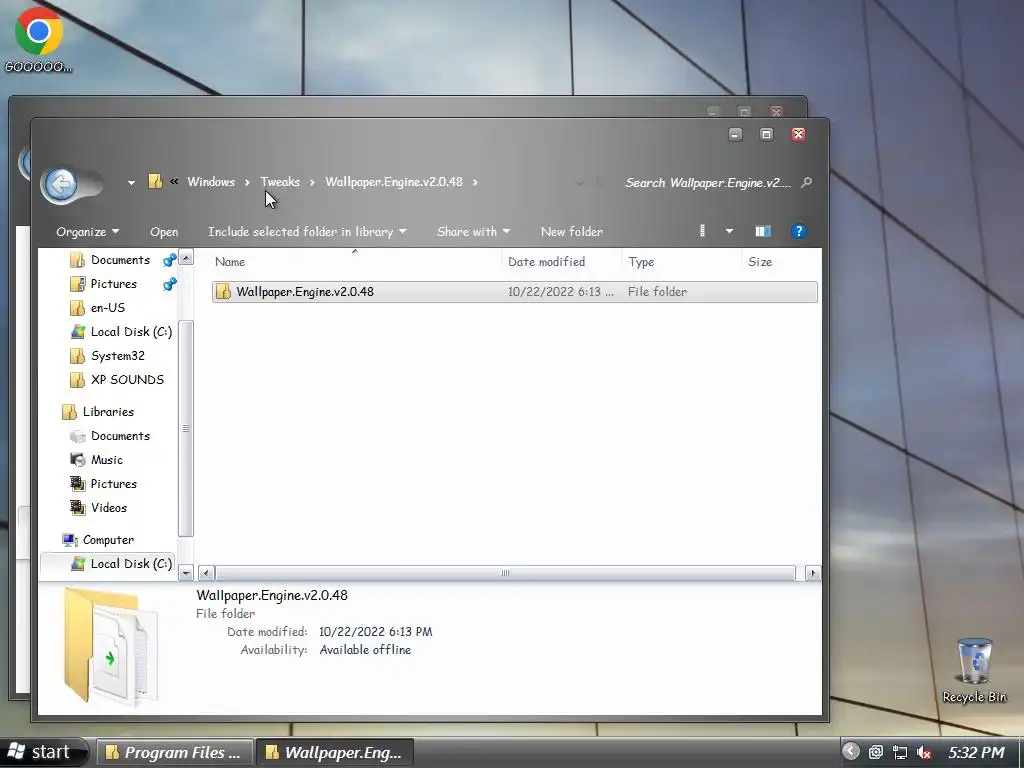Sort by the Size column header
1024x768 pixels.
(x=760, y=262)
